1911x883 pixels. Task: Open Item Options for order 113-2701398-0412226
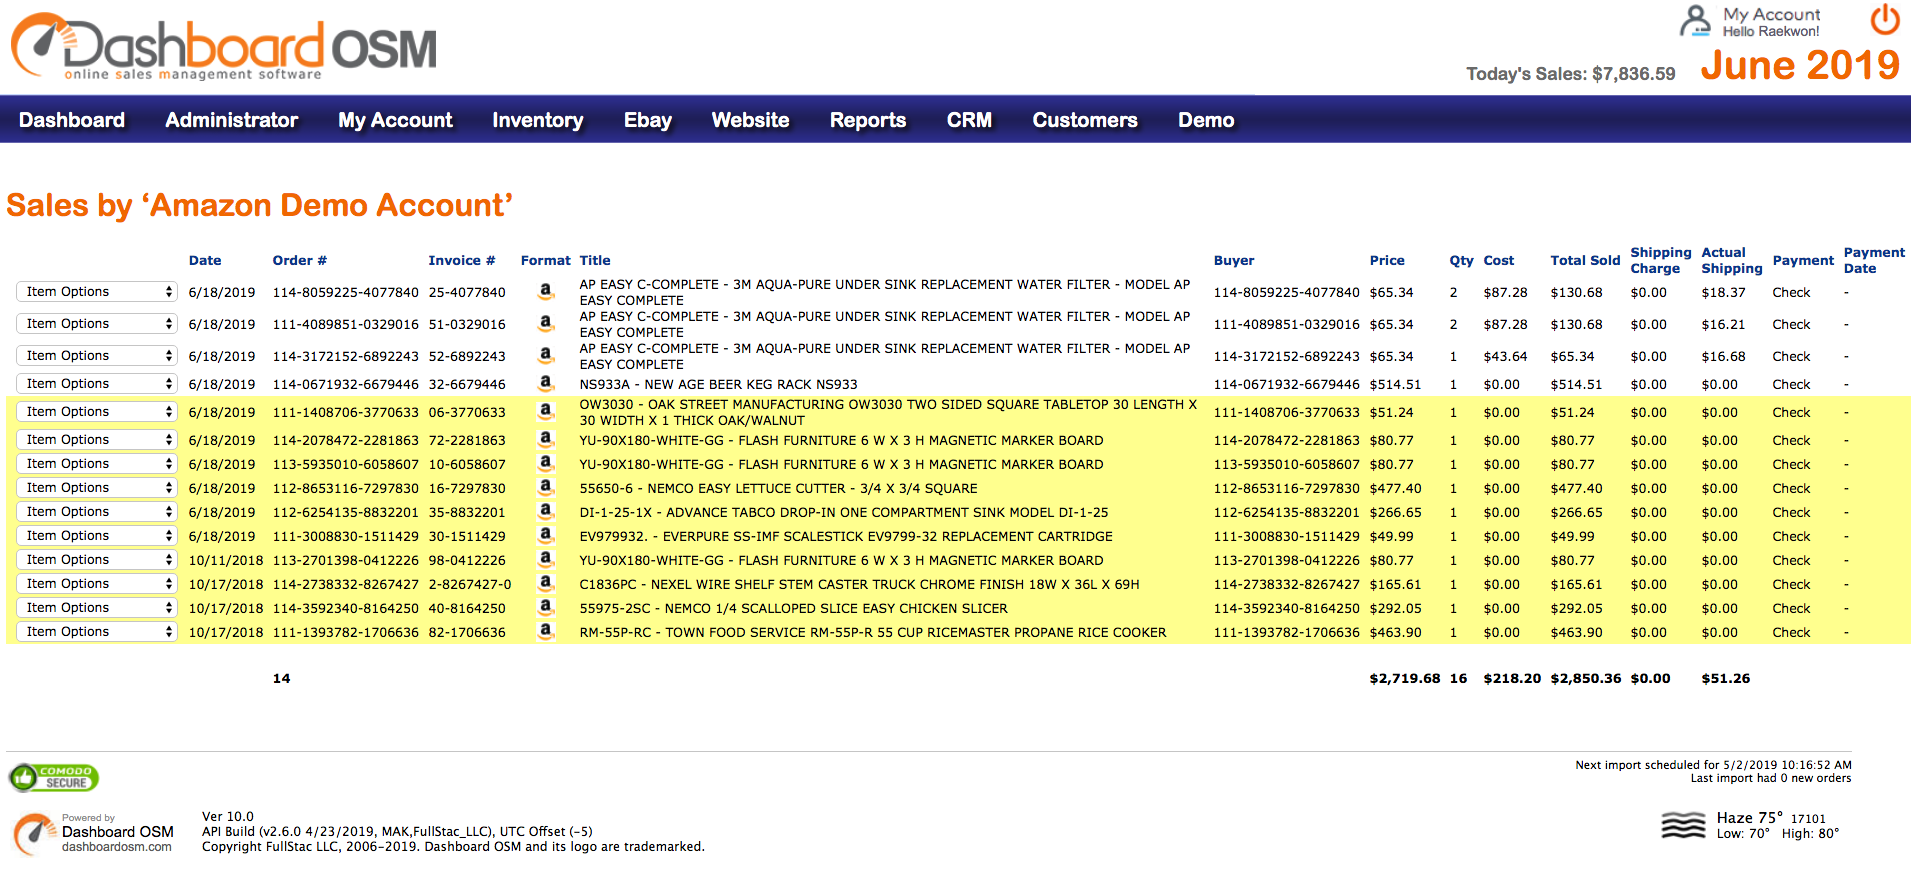point(97,560)
